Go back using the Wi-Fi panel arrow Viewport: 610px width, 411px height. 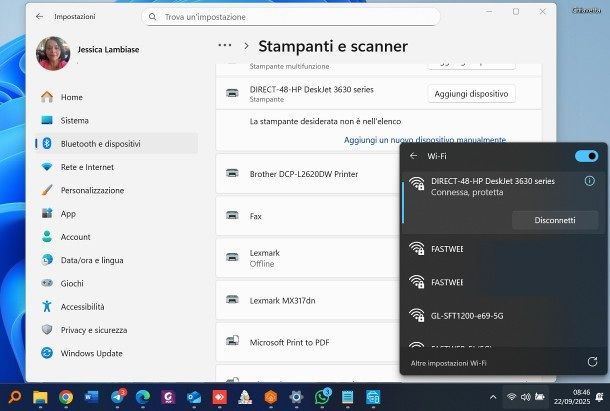click(414, 156)
